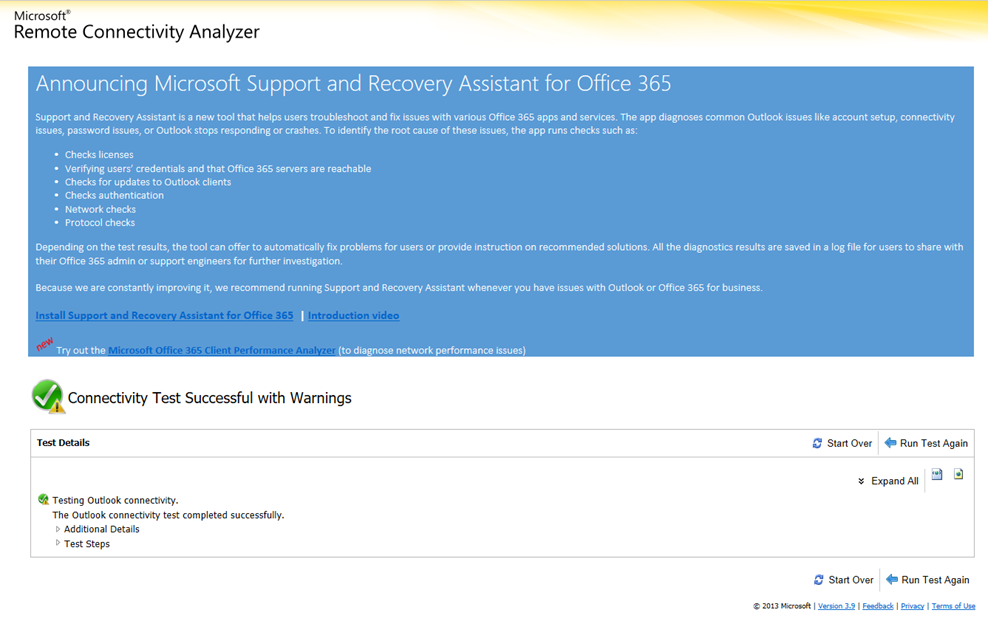Expand all test result details
988x621 pixels.
[x=887, y=481]
